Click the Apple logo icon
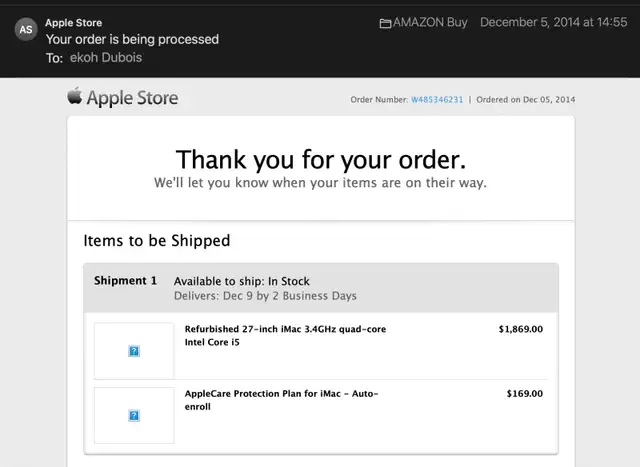The width and height of the screenshot is (640, 467). [75, 96]
